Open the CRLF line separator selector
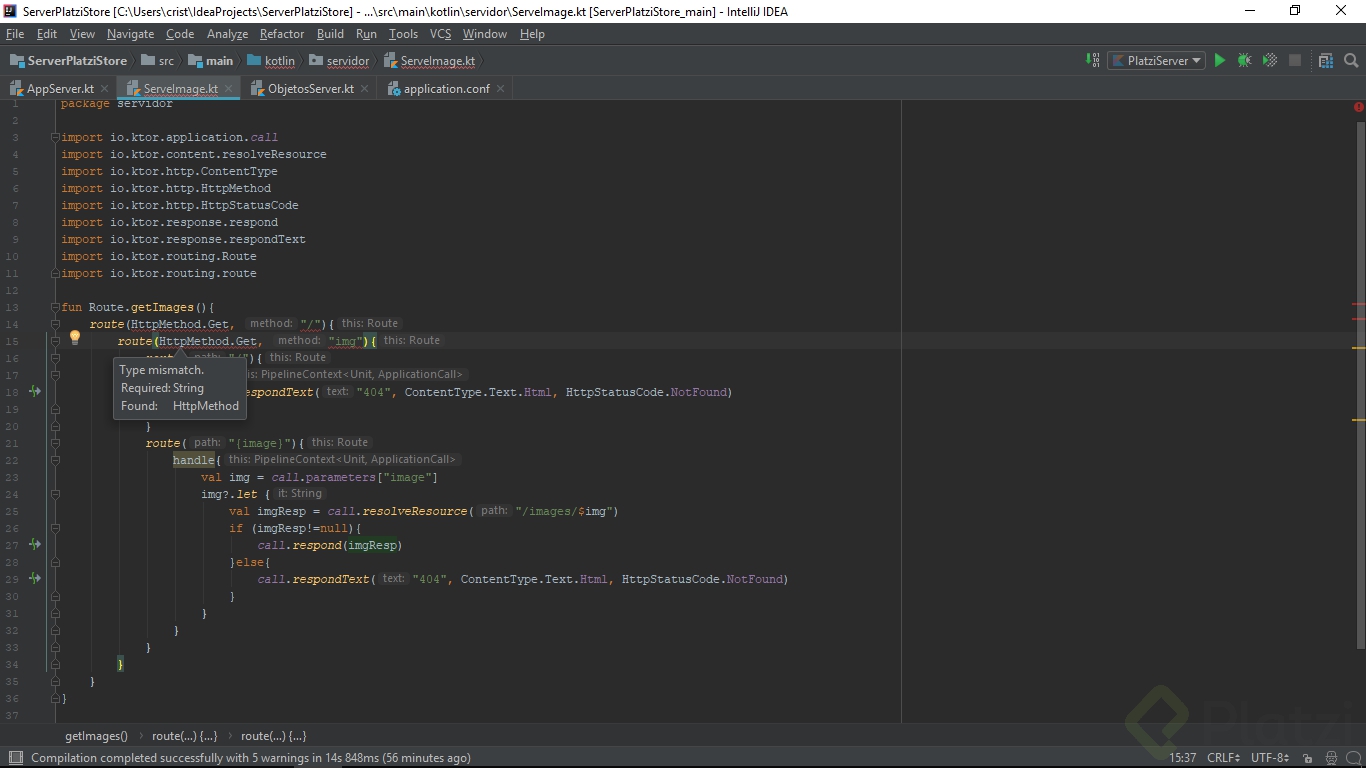1366x768 pixels. pyautogui.click(x=1223, y=758)
